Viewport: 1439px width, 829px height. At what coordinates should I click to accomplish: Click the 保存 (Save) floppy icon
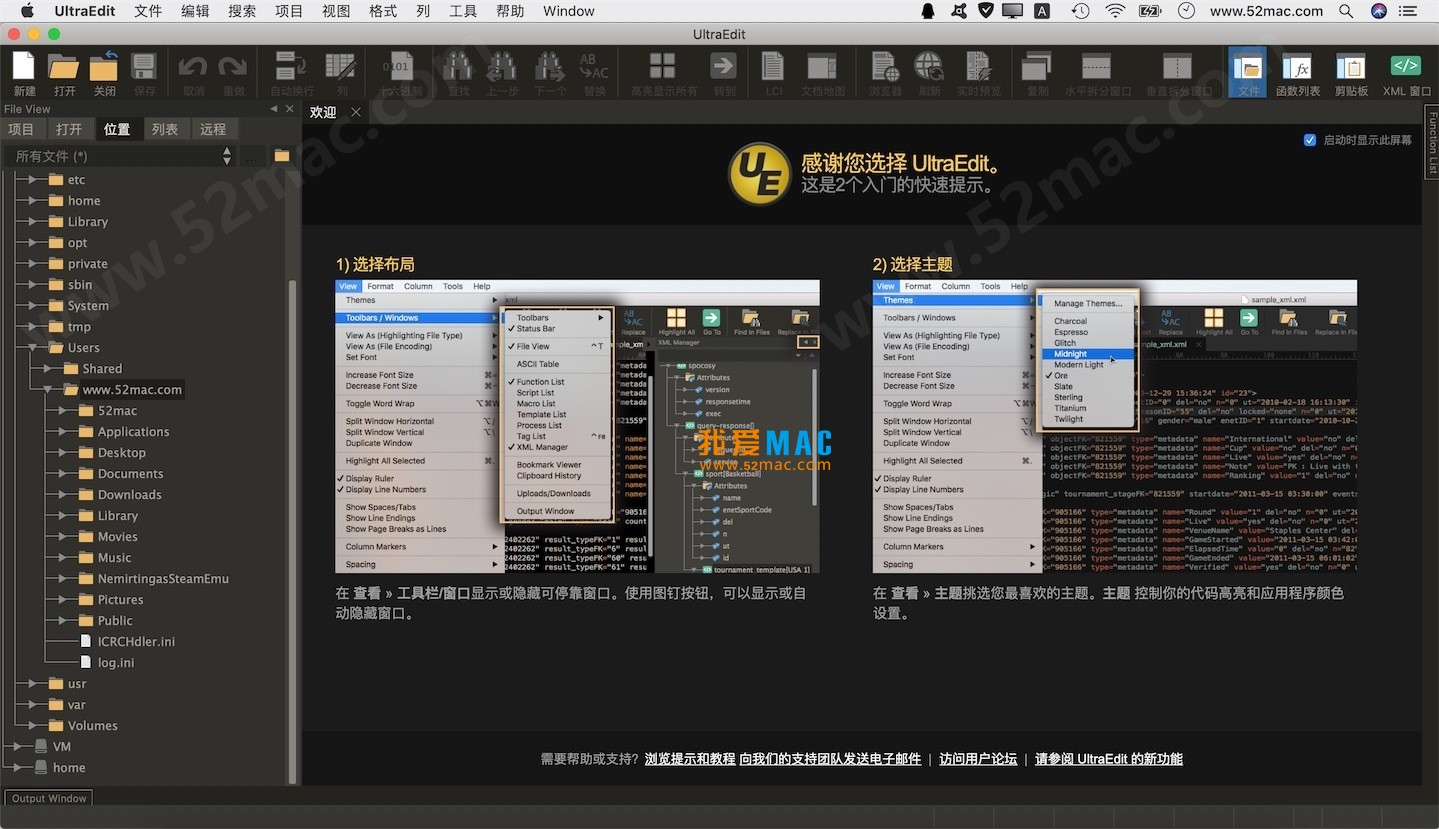(x=144, y=67)
